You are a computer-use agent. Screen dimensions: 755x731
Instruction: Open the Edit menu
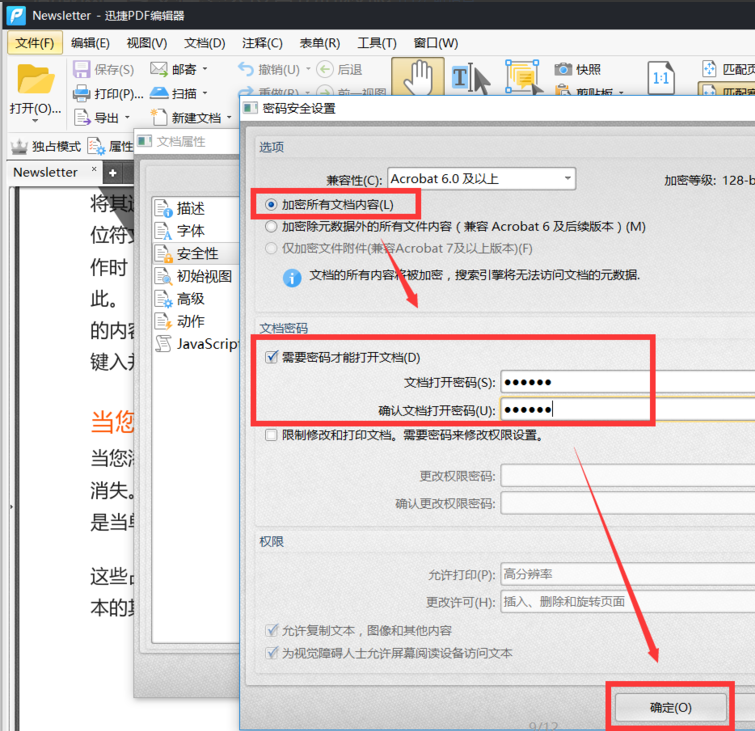pyautogui.click(x=90, y=43)
